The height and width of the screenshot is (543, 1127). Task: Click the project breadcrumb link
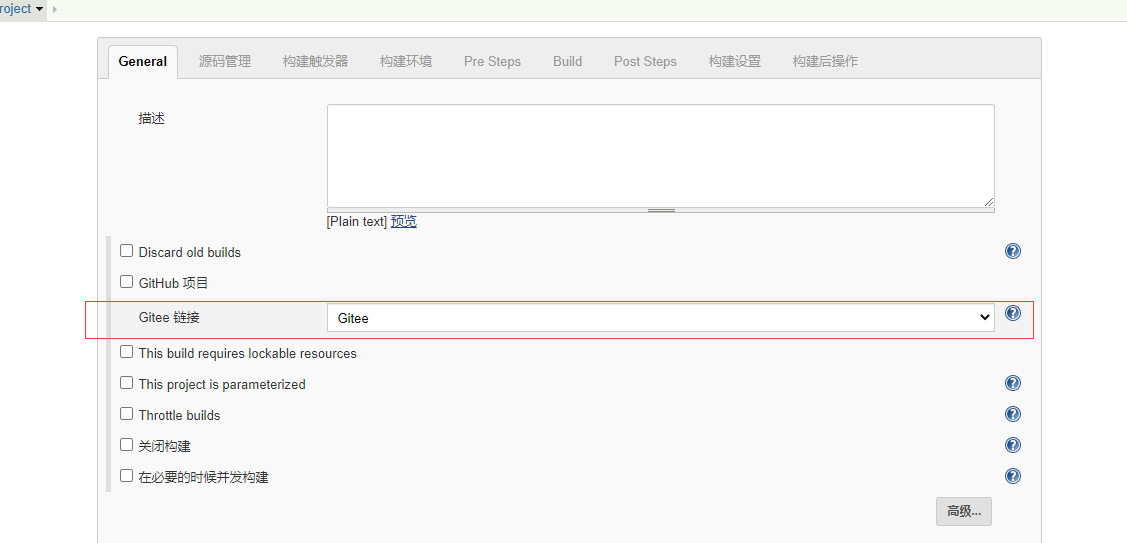15,9
